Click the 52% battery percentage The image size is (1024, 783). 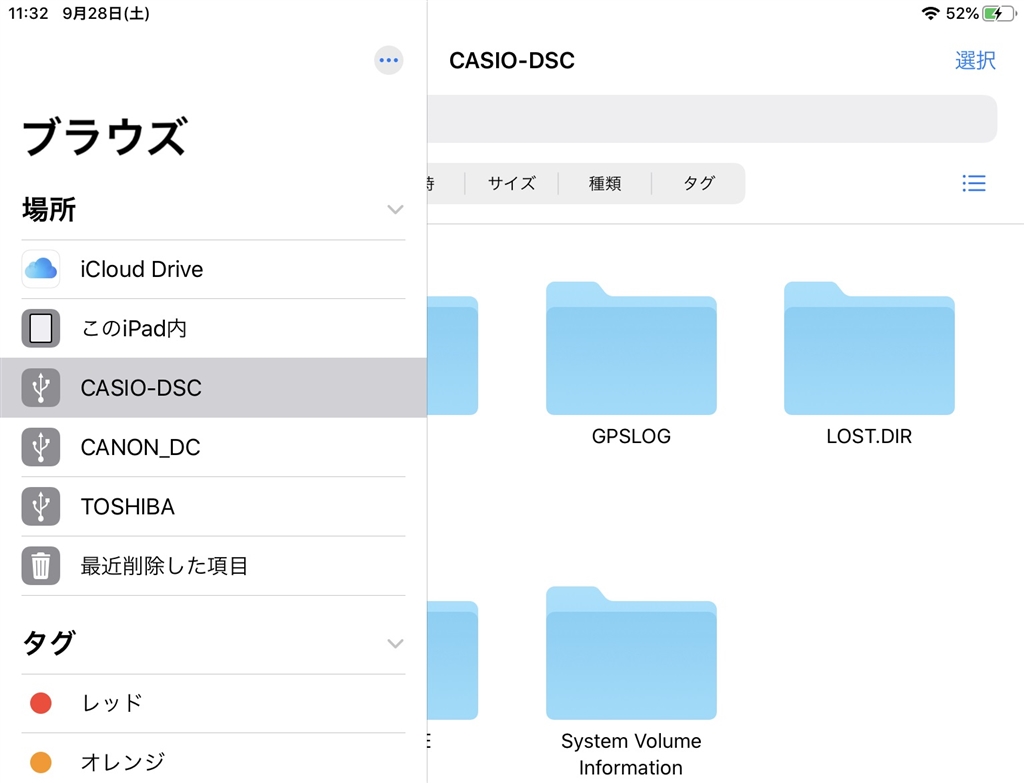(962, 13)
